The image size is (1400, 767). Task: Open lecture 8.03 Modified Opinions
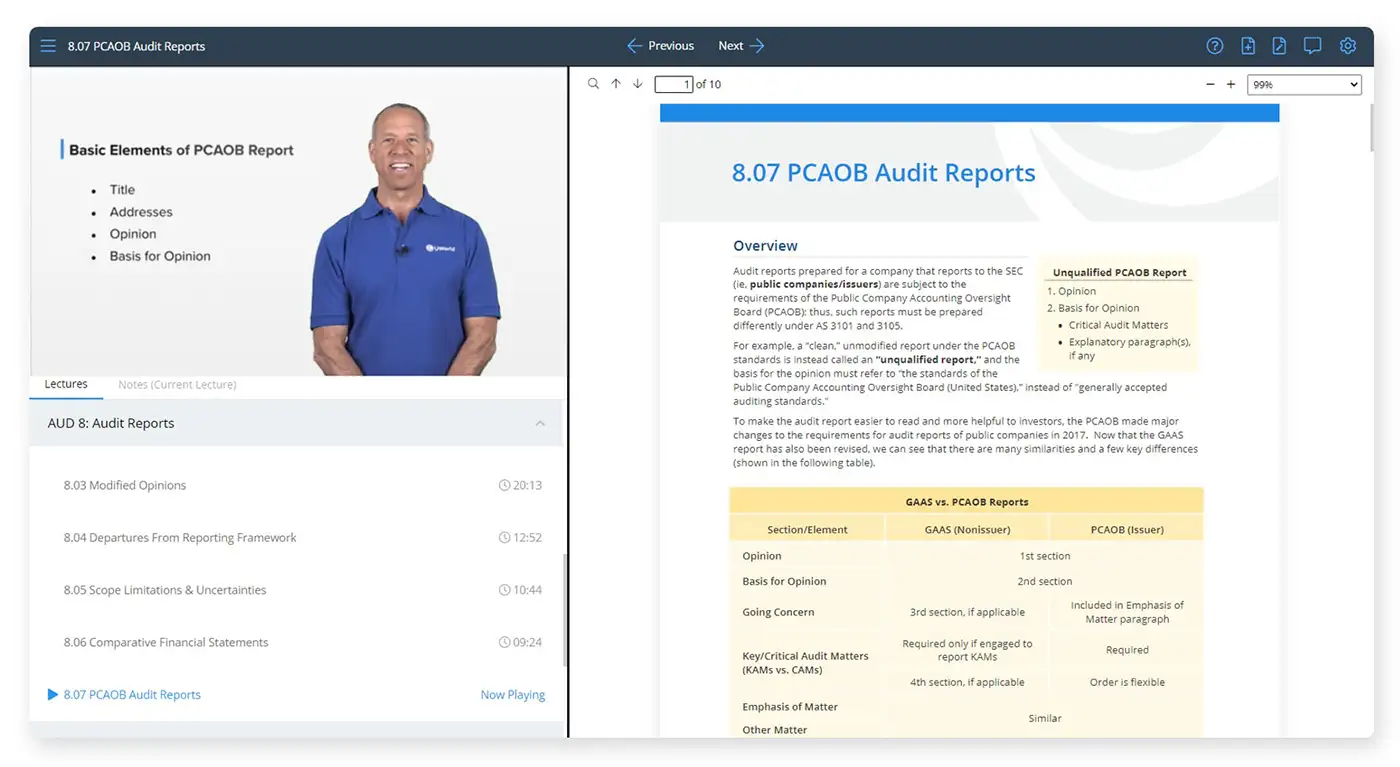(x=125, y=485)
